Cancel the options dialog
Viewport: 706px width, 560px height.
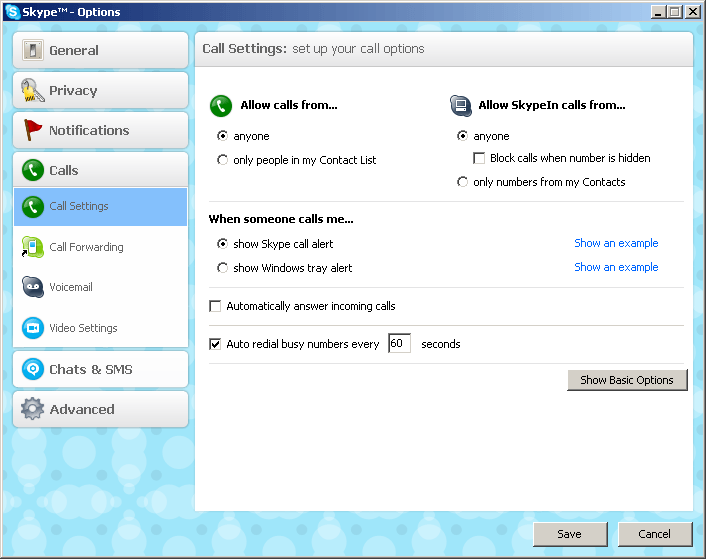point(655,534)
